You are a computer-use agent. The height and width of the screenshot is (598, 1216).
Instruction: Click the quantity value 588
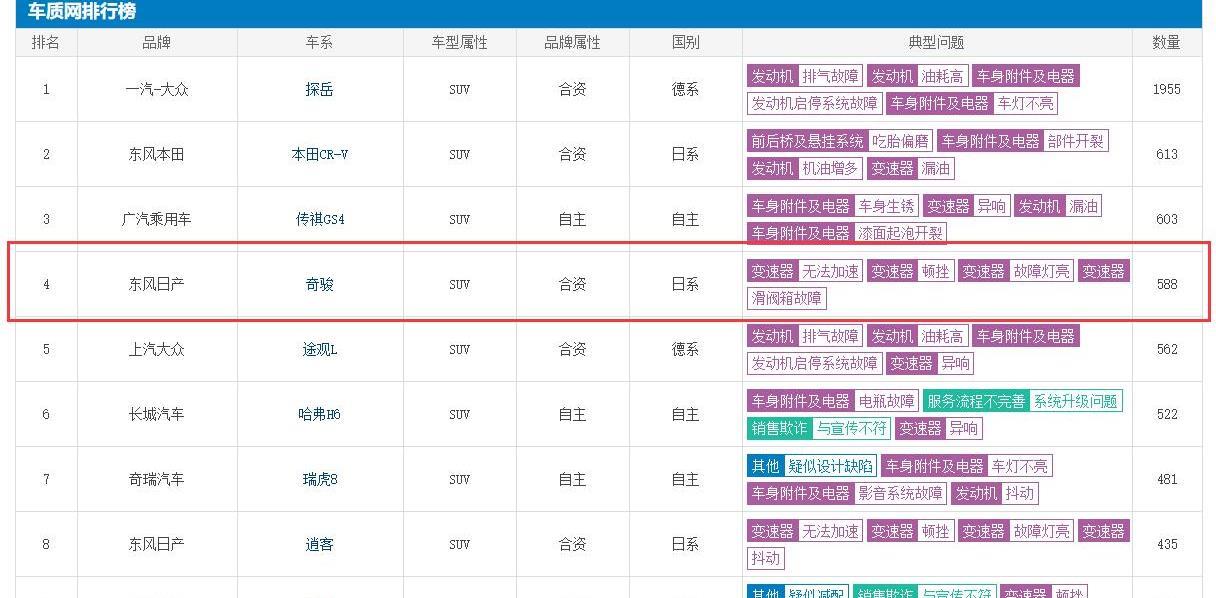click(x=1166, y=284)
